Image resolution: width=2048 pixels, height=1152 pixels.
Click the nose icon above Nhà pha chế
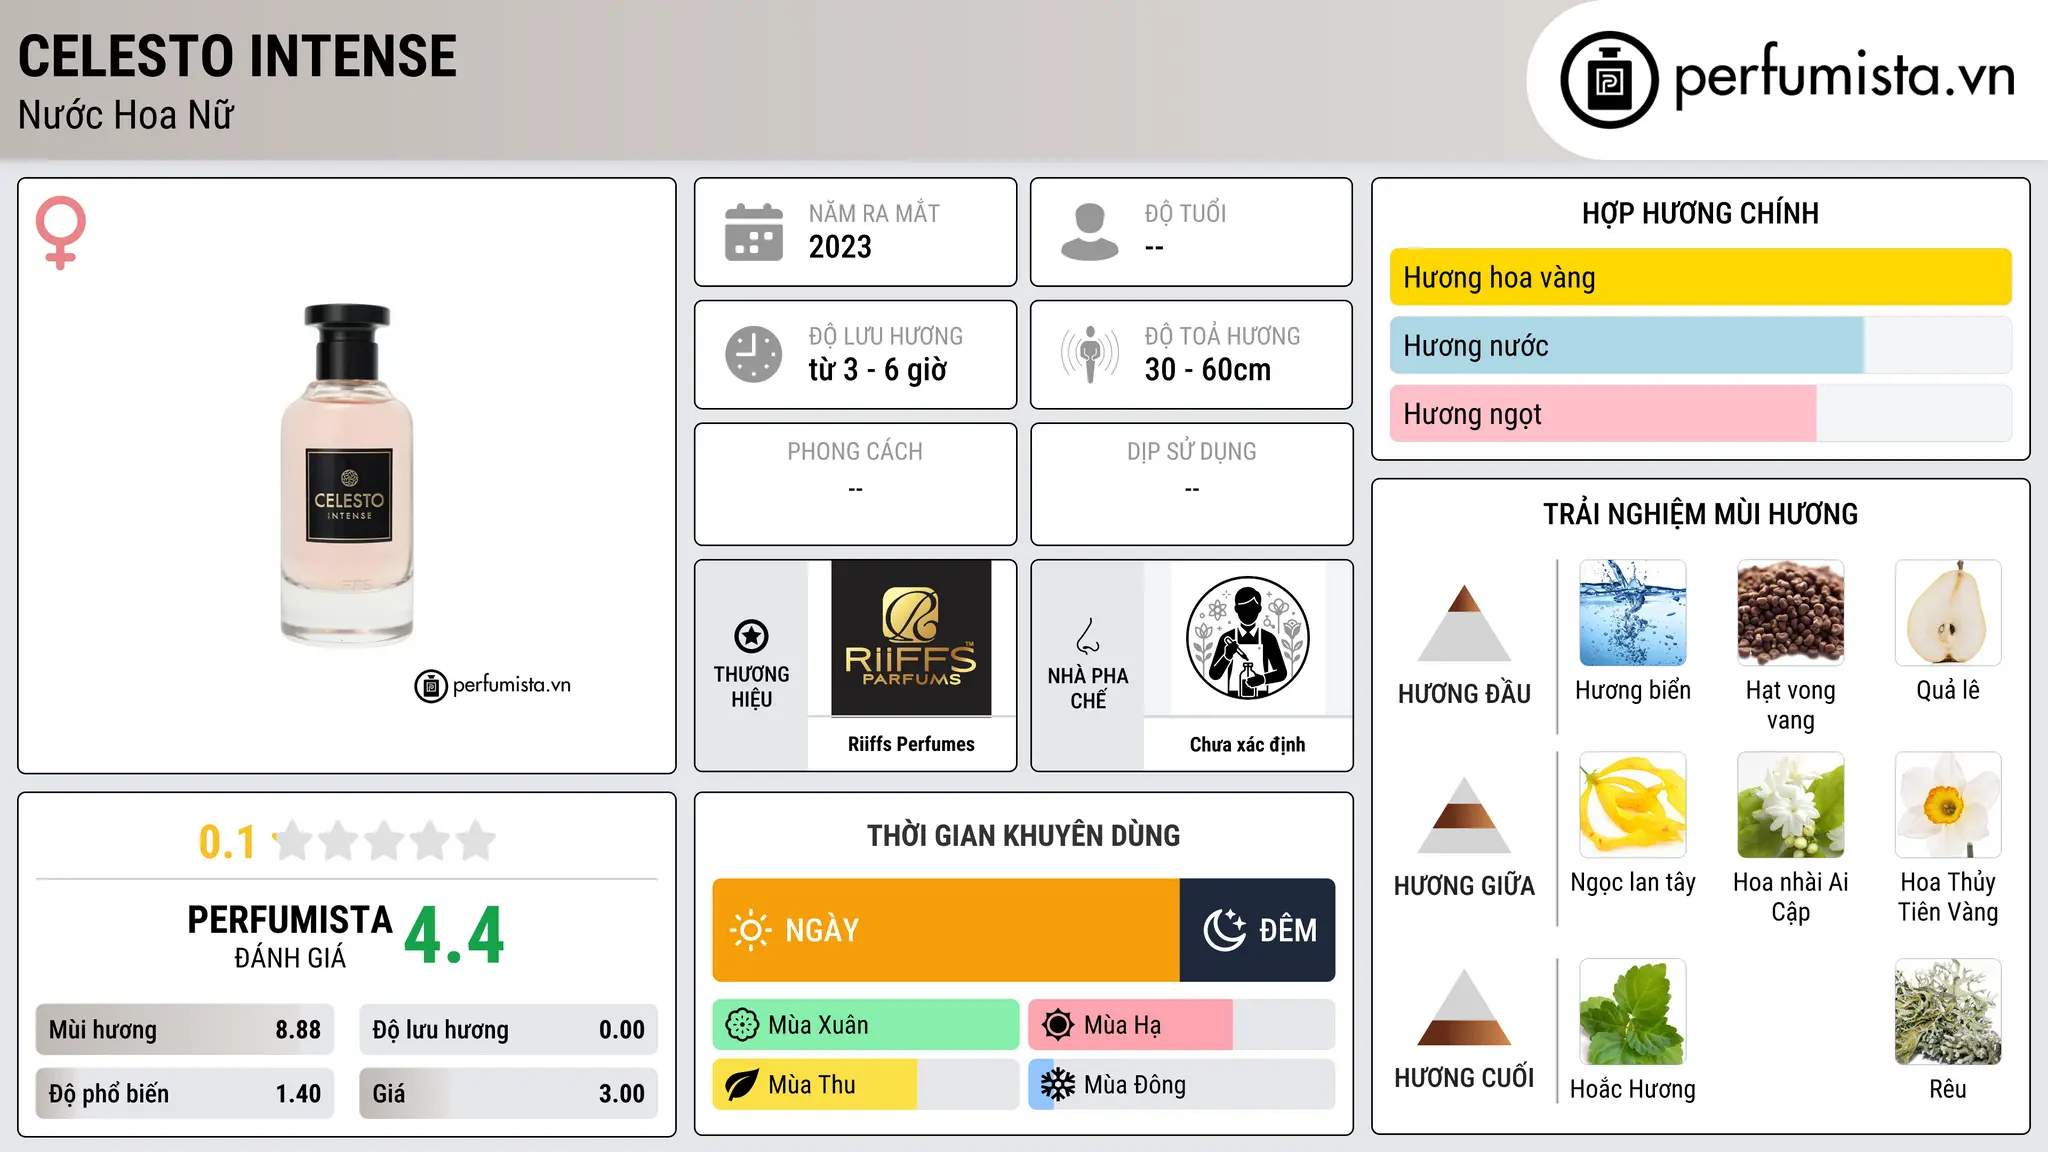tap(1088, 636)
